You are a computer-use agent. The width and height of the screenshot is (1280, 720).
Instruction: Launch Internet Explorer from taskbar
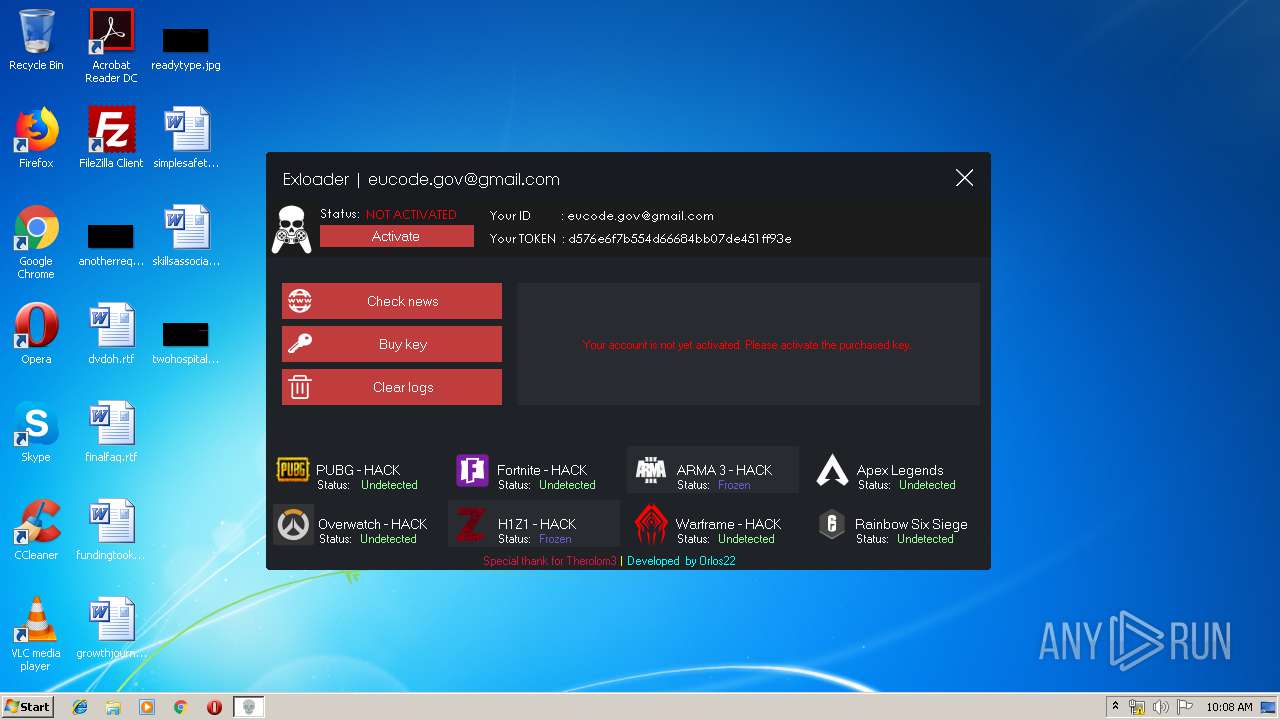80,707
